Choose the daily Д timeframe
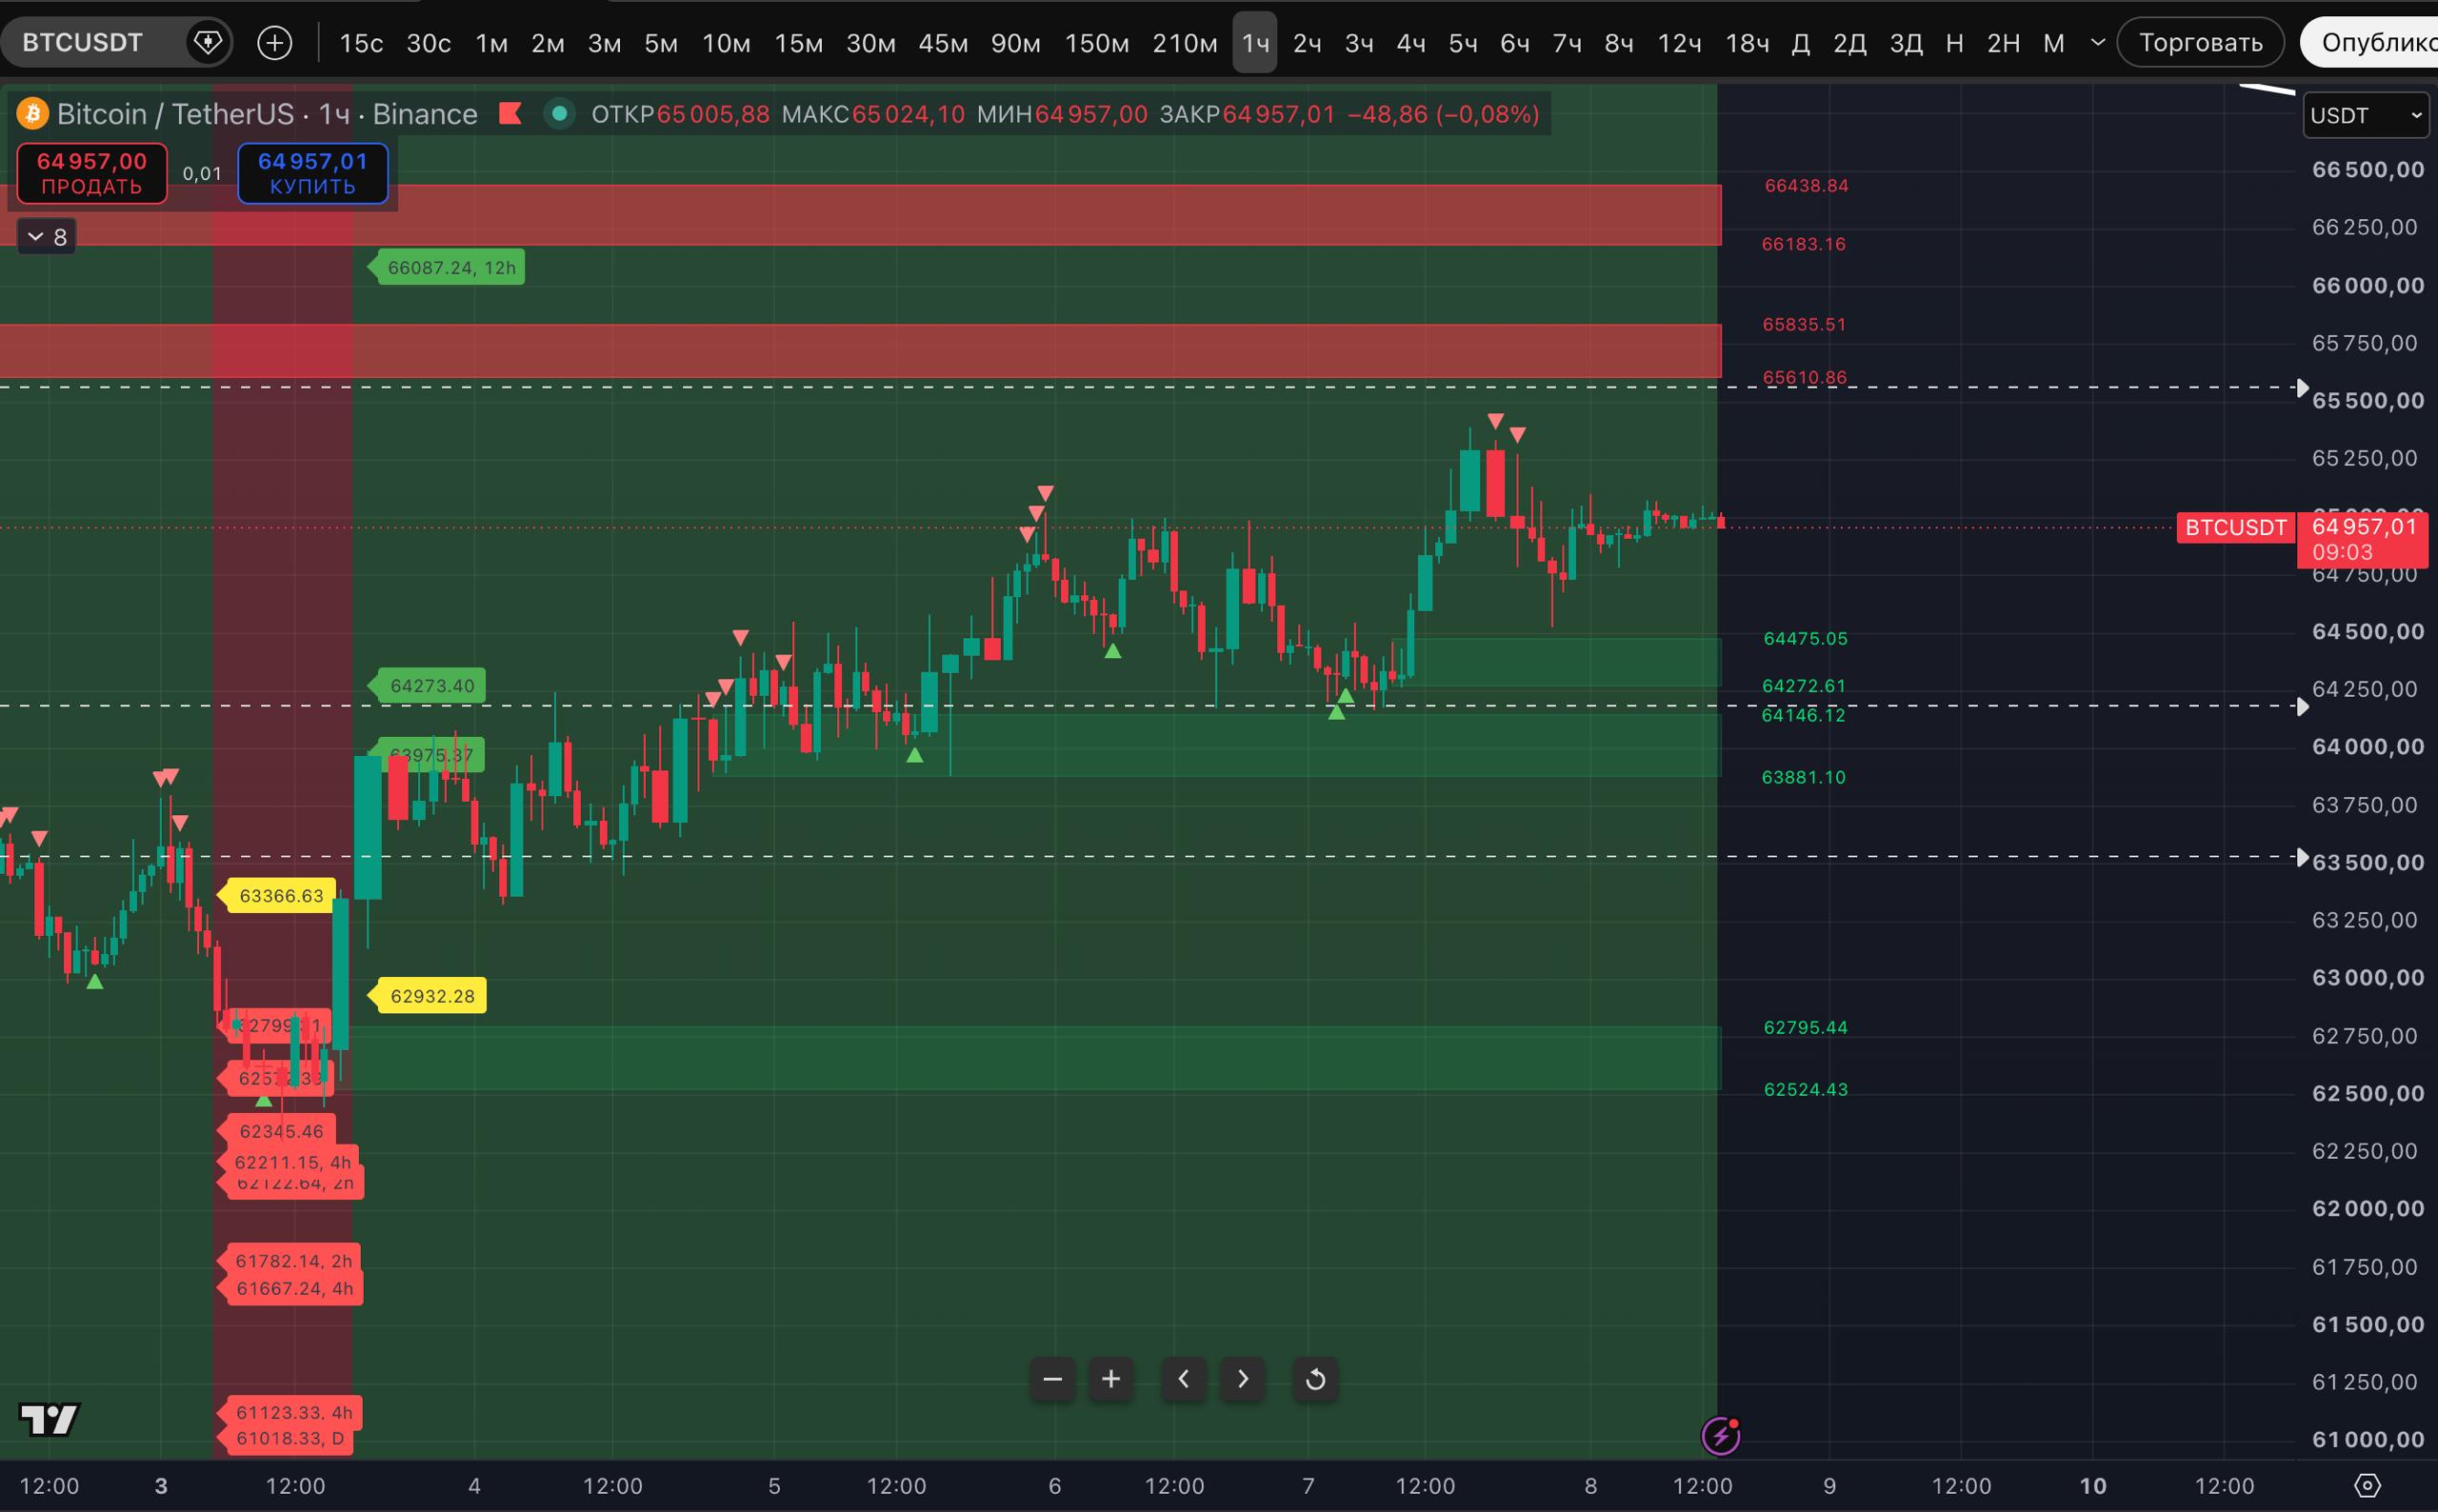 pos(1800,43)
